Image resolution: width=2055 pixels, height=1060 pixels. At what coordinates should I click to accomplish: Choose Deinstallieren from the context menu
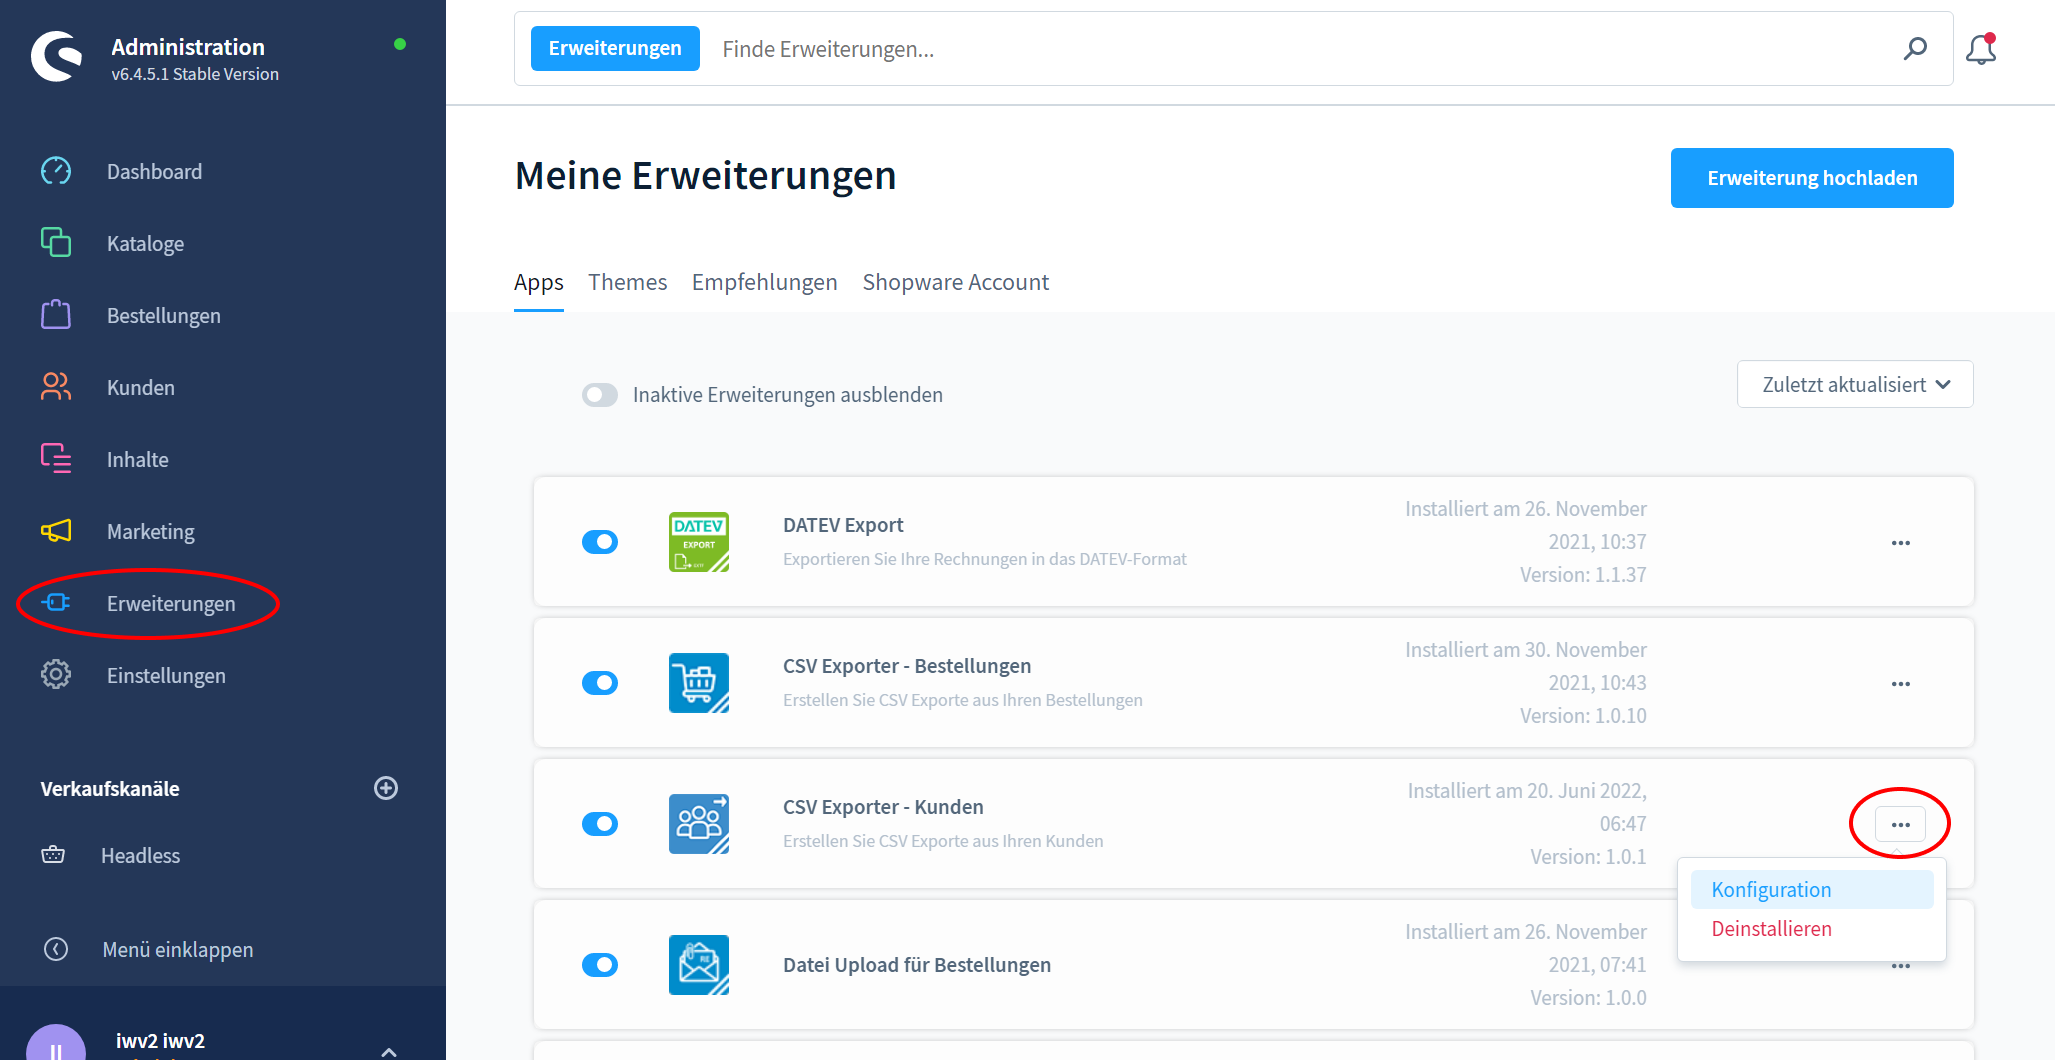pyautogui.click(x=1771, y=929)
